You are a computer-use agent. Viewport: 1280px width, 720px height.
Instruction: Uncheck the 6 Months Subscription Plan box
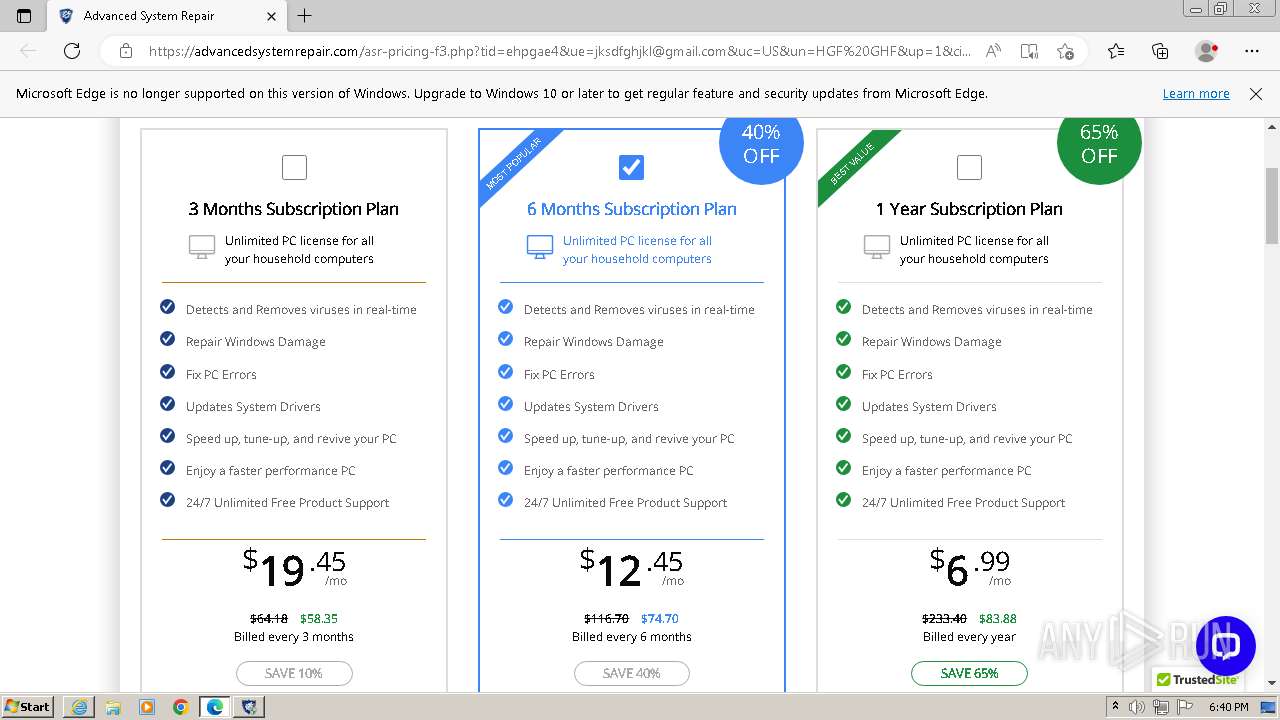tap(631, 167)
